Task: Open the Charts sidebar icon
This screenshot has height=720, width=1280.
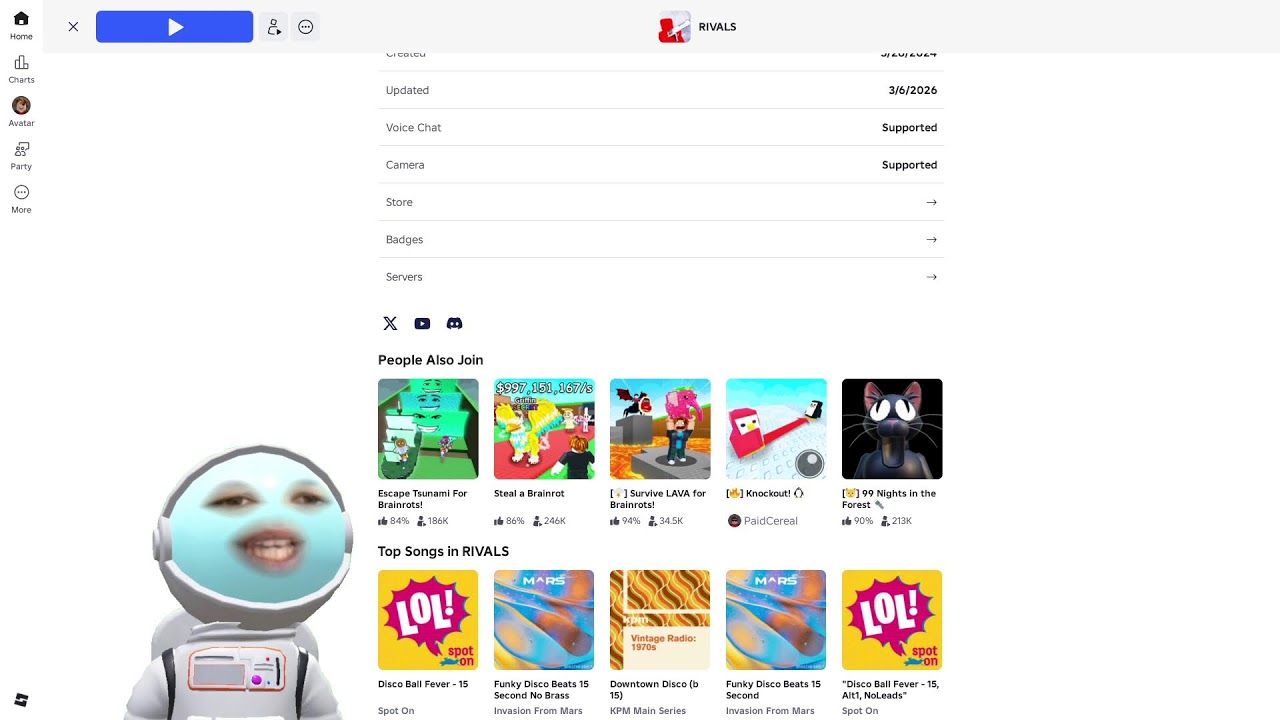Action: pos(21,69)
